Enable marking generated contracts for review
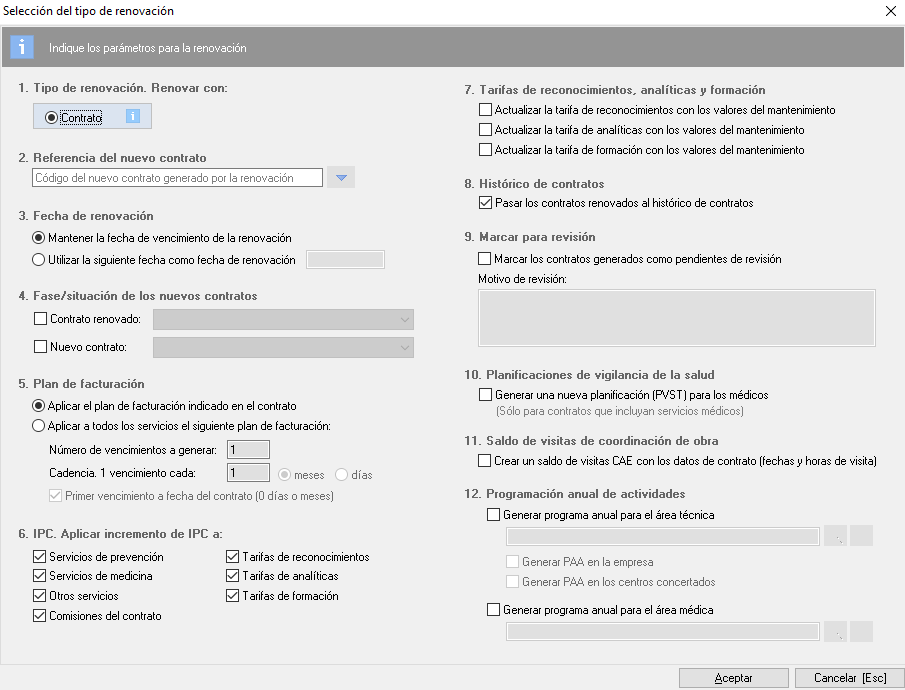 (486, 259)
